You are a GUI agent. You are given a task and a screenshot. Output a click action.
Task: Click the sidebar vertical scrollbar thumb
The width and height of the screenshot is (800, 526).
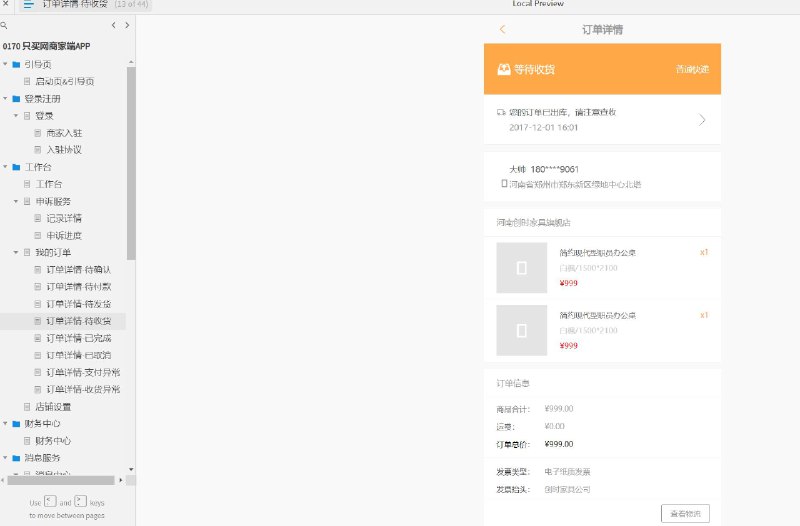coord(131,163)
